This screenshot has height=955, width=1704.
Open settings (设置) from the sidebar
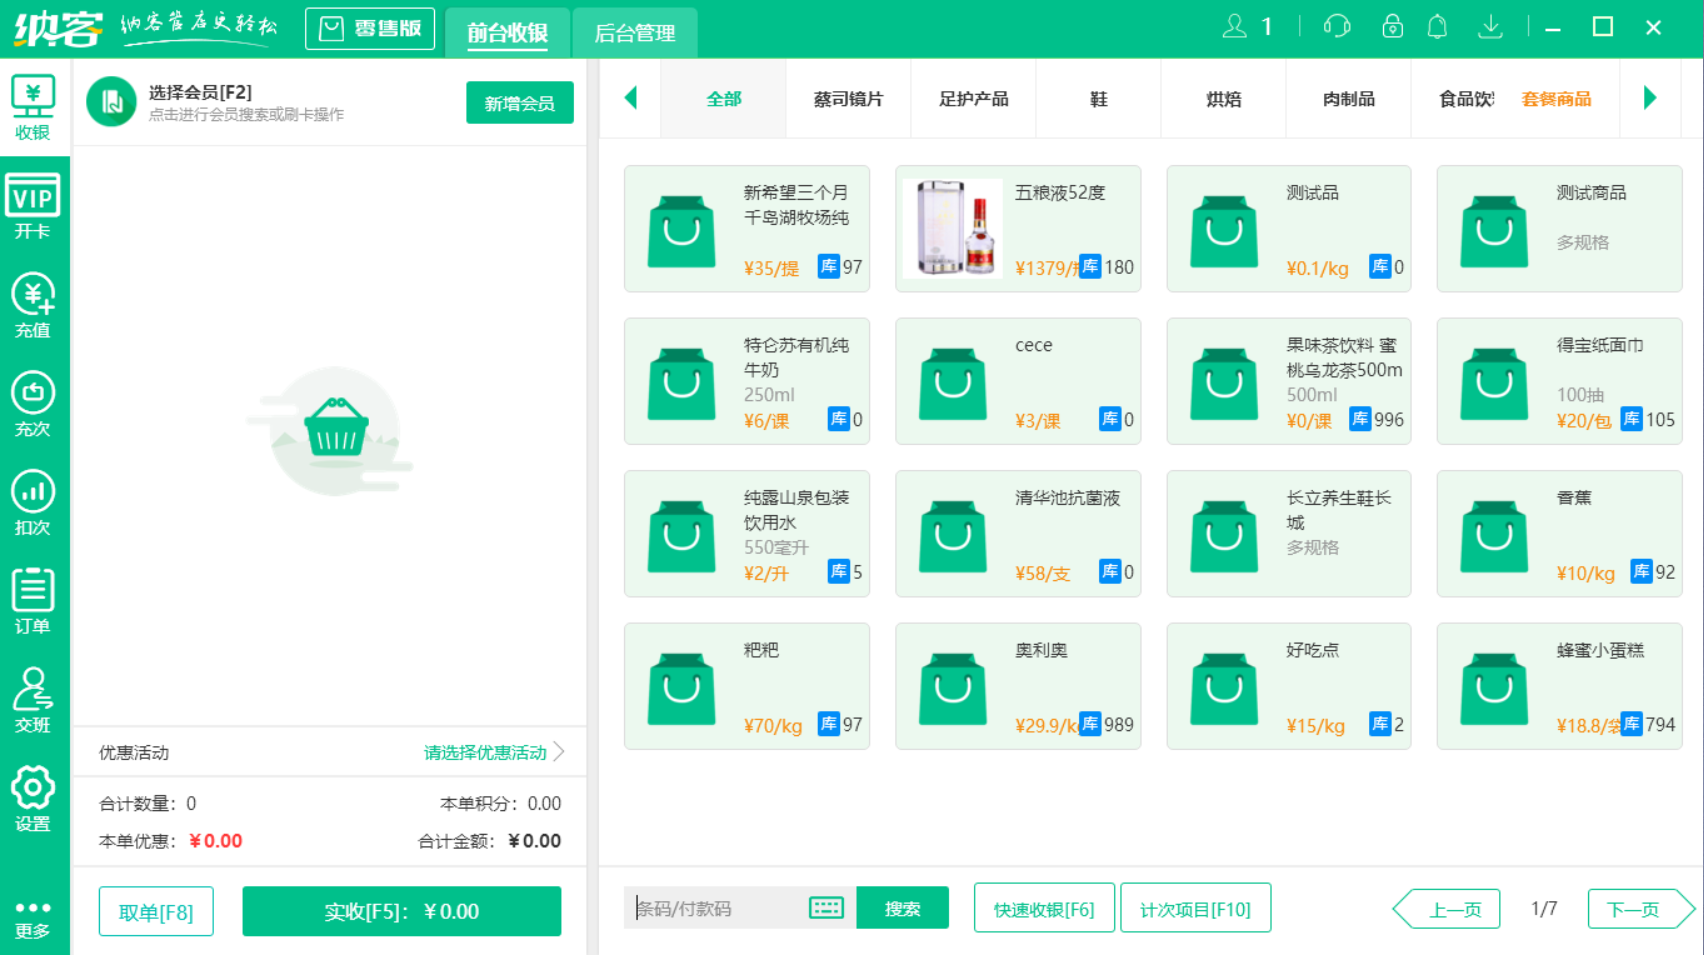point(33,799)
